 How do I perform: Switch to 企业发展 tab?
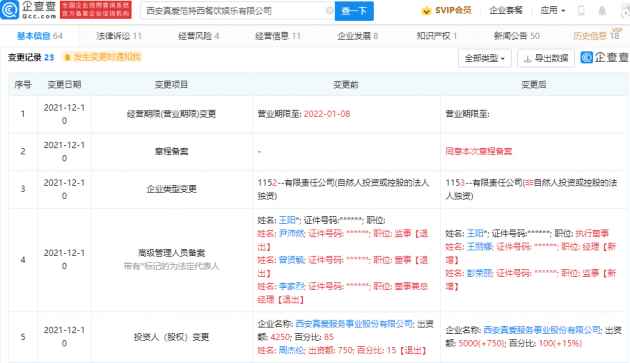tap(358, 36)
